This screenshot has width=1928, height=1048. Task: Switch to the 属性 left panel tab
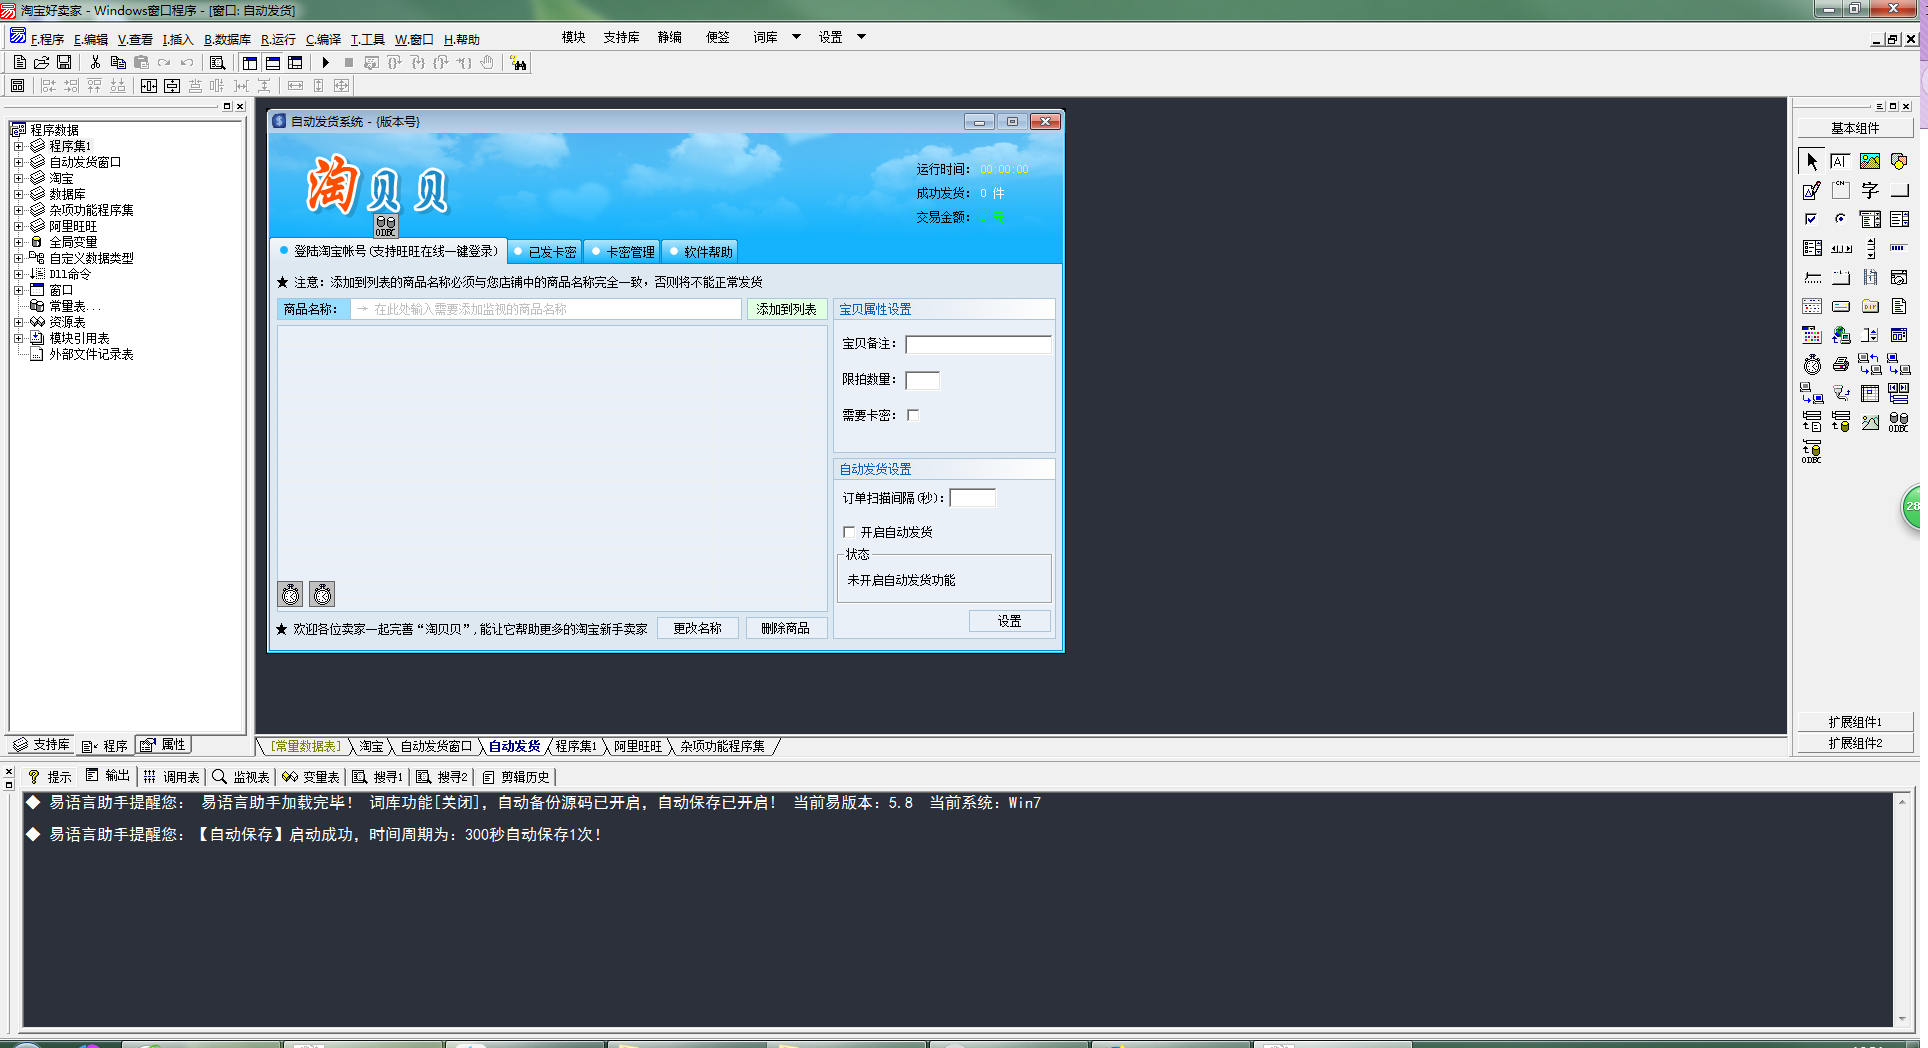tap(163, 745)
